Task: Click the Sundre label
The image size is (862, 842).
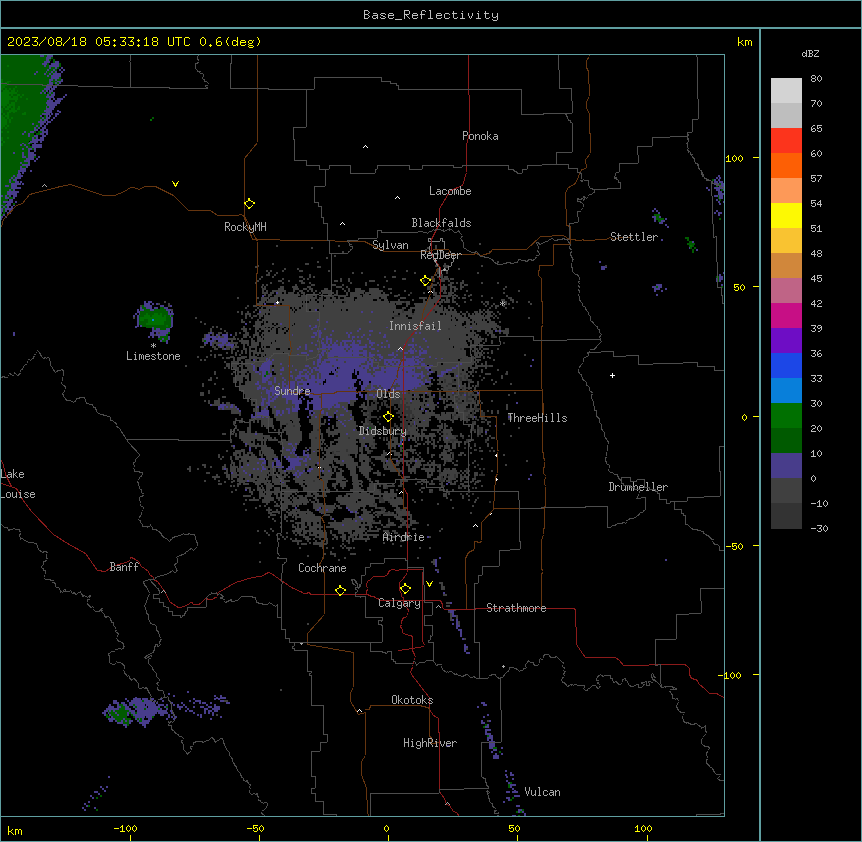Action: [x=292, y=391]
